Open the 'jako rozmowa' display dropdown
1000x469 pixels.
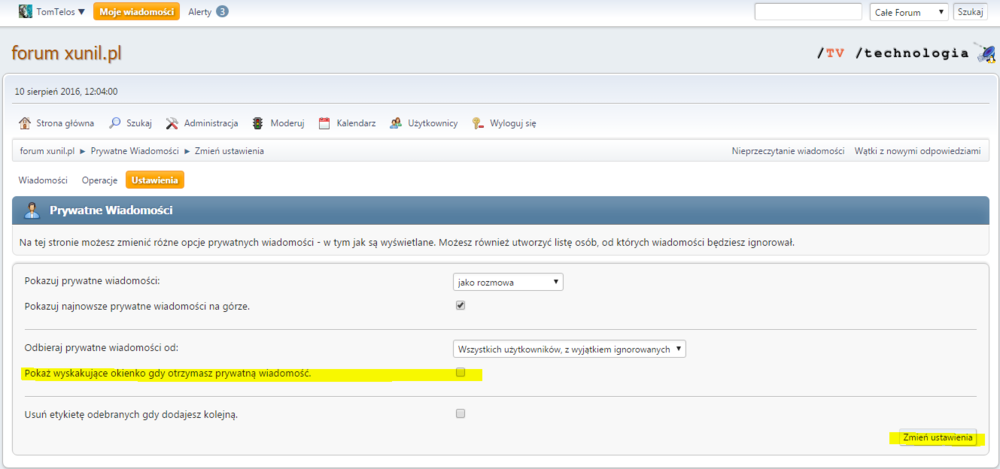coord(508,282)
